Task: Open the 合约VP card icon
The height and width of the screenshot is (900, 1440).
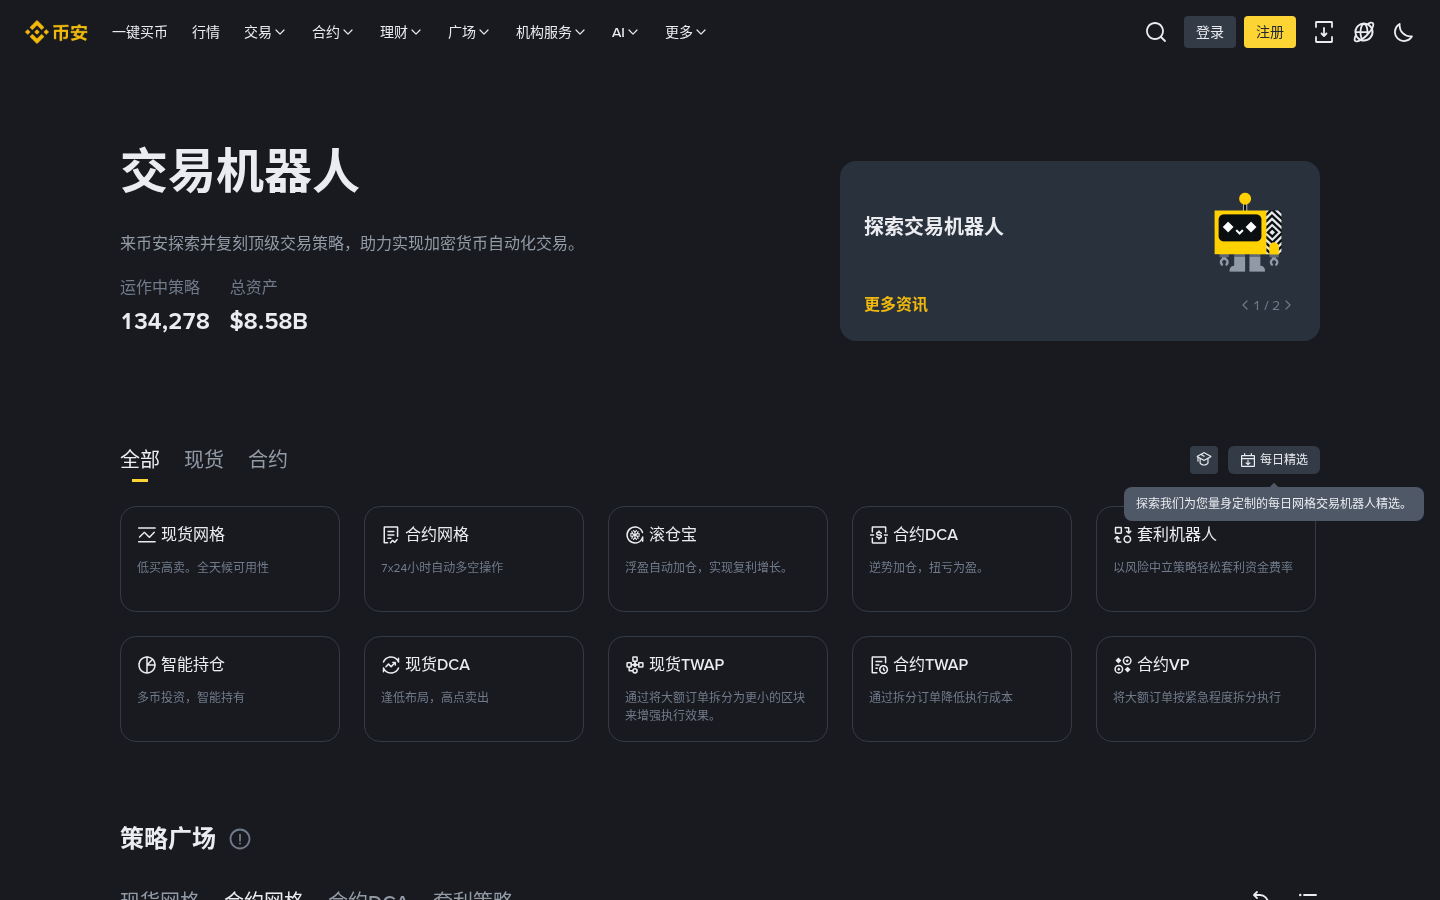Action: coord(1123,665)
